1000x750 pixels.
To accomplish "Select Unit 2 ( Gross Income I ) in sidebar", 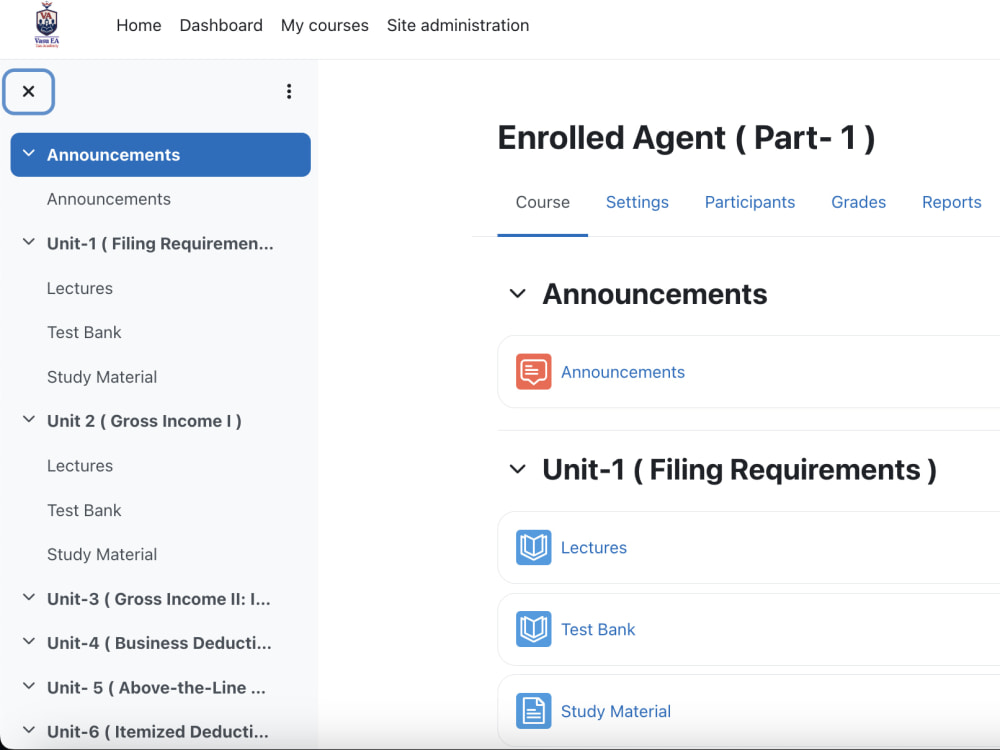I will click(x=144, y=422).
